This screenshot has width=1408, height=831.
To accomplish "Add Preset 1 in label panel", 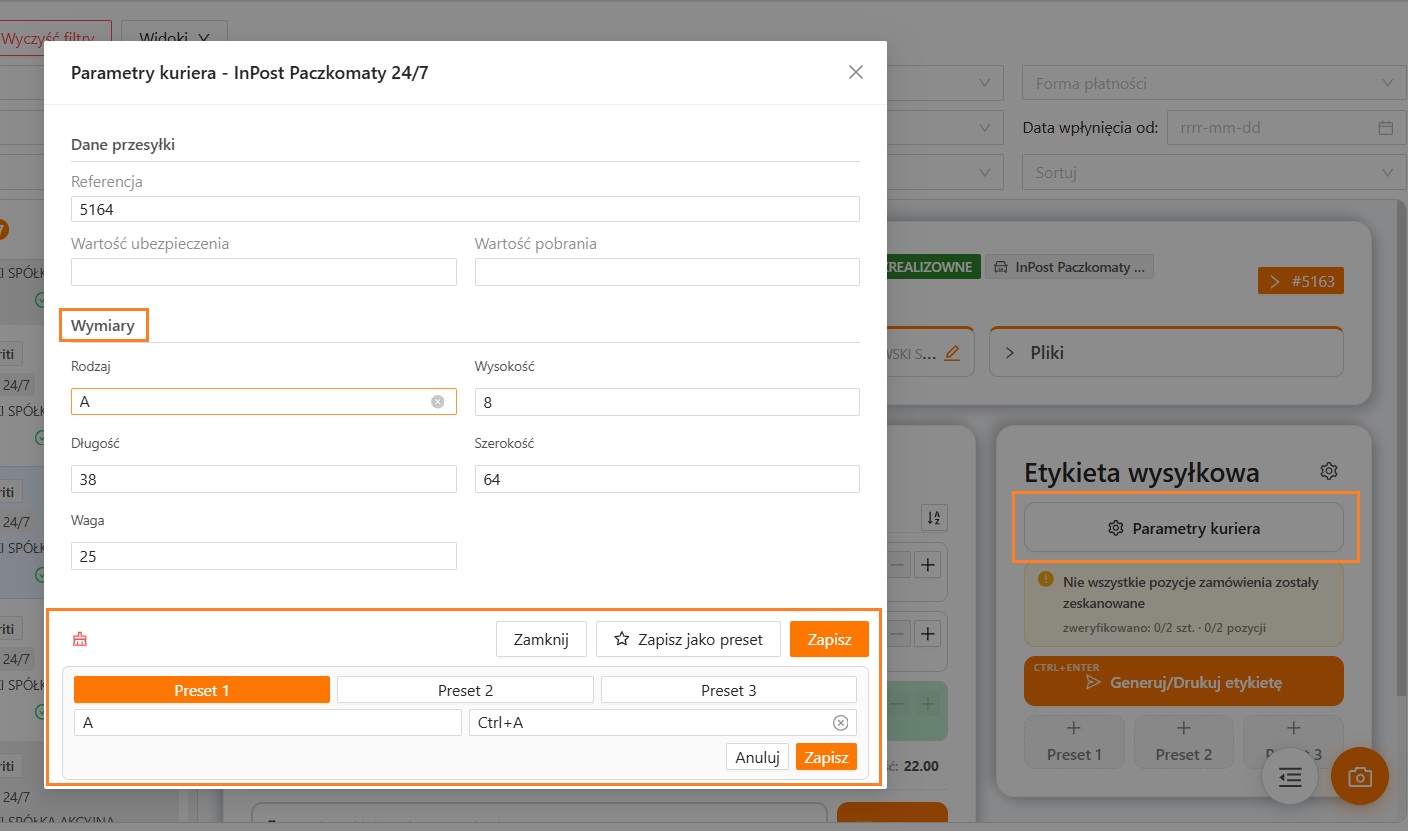I will coord(1074,743).
